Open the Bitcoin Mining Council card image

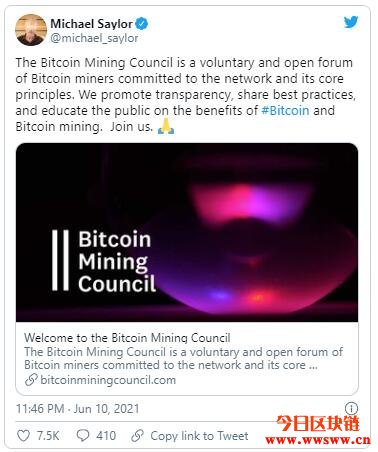[x=187, y=232]
